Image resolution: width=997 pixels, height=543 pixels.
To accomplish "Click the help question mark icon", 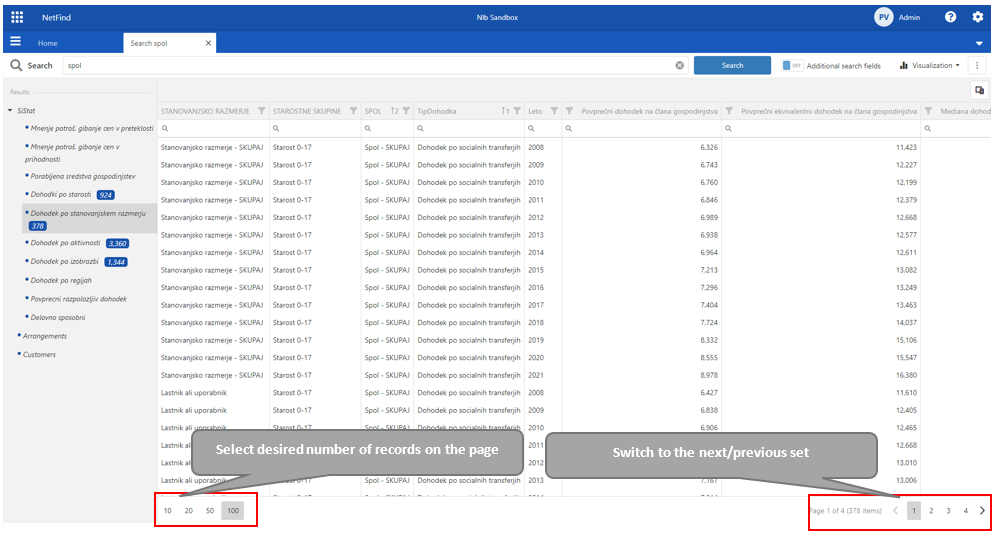I will 950,17.
